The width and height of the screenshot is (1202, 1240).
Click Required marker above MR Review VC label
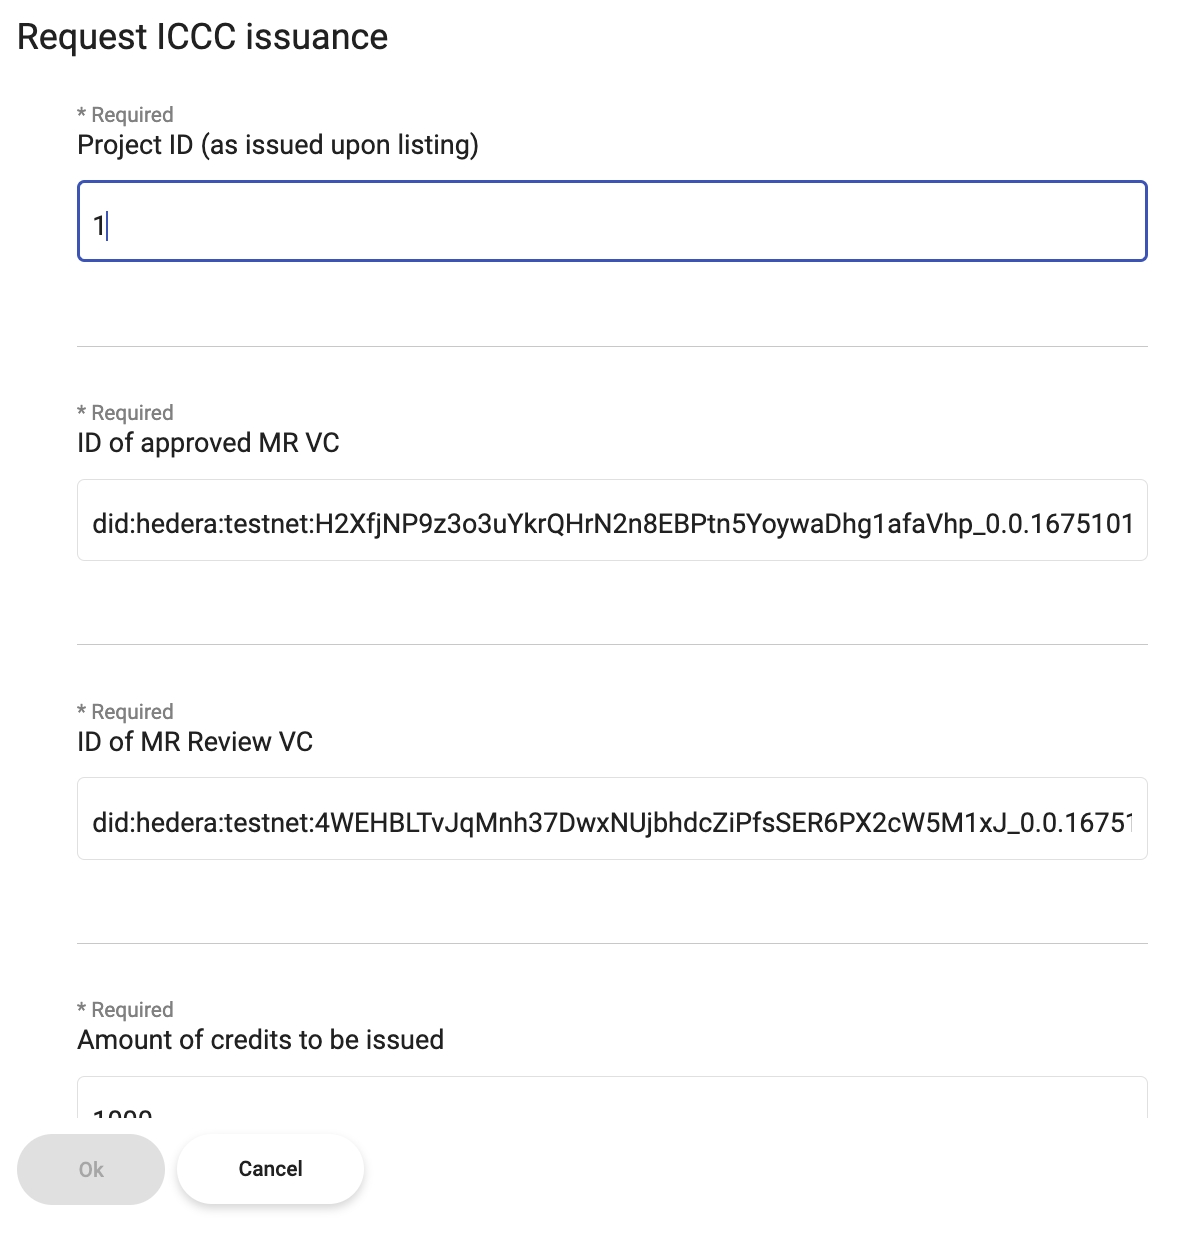pyautogui.click(x=125, y=712)
